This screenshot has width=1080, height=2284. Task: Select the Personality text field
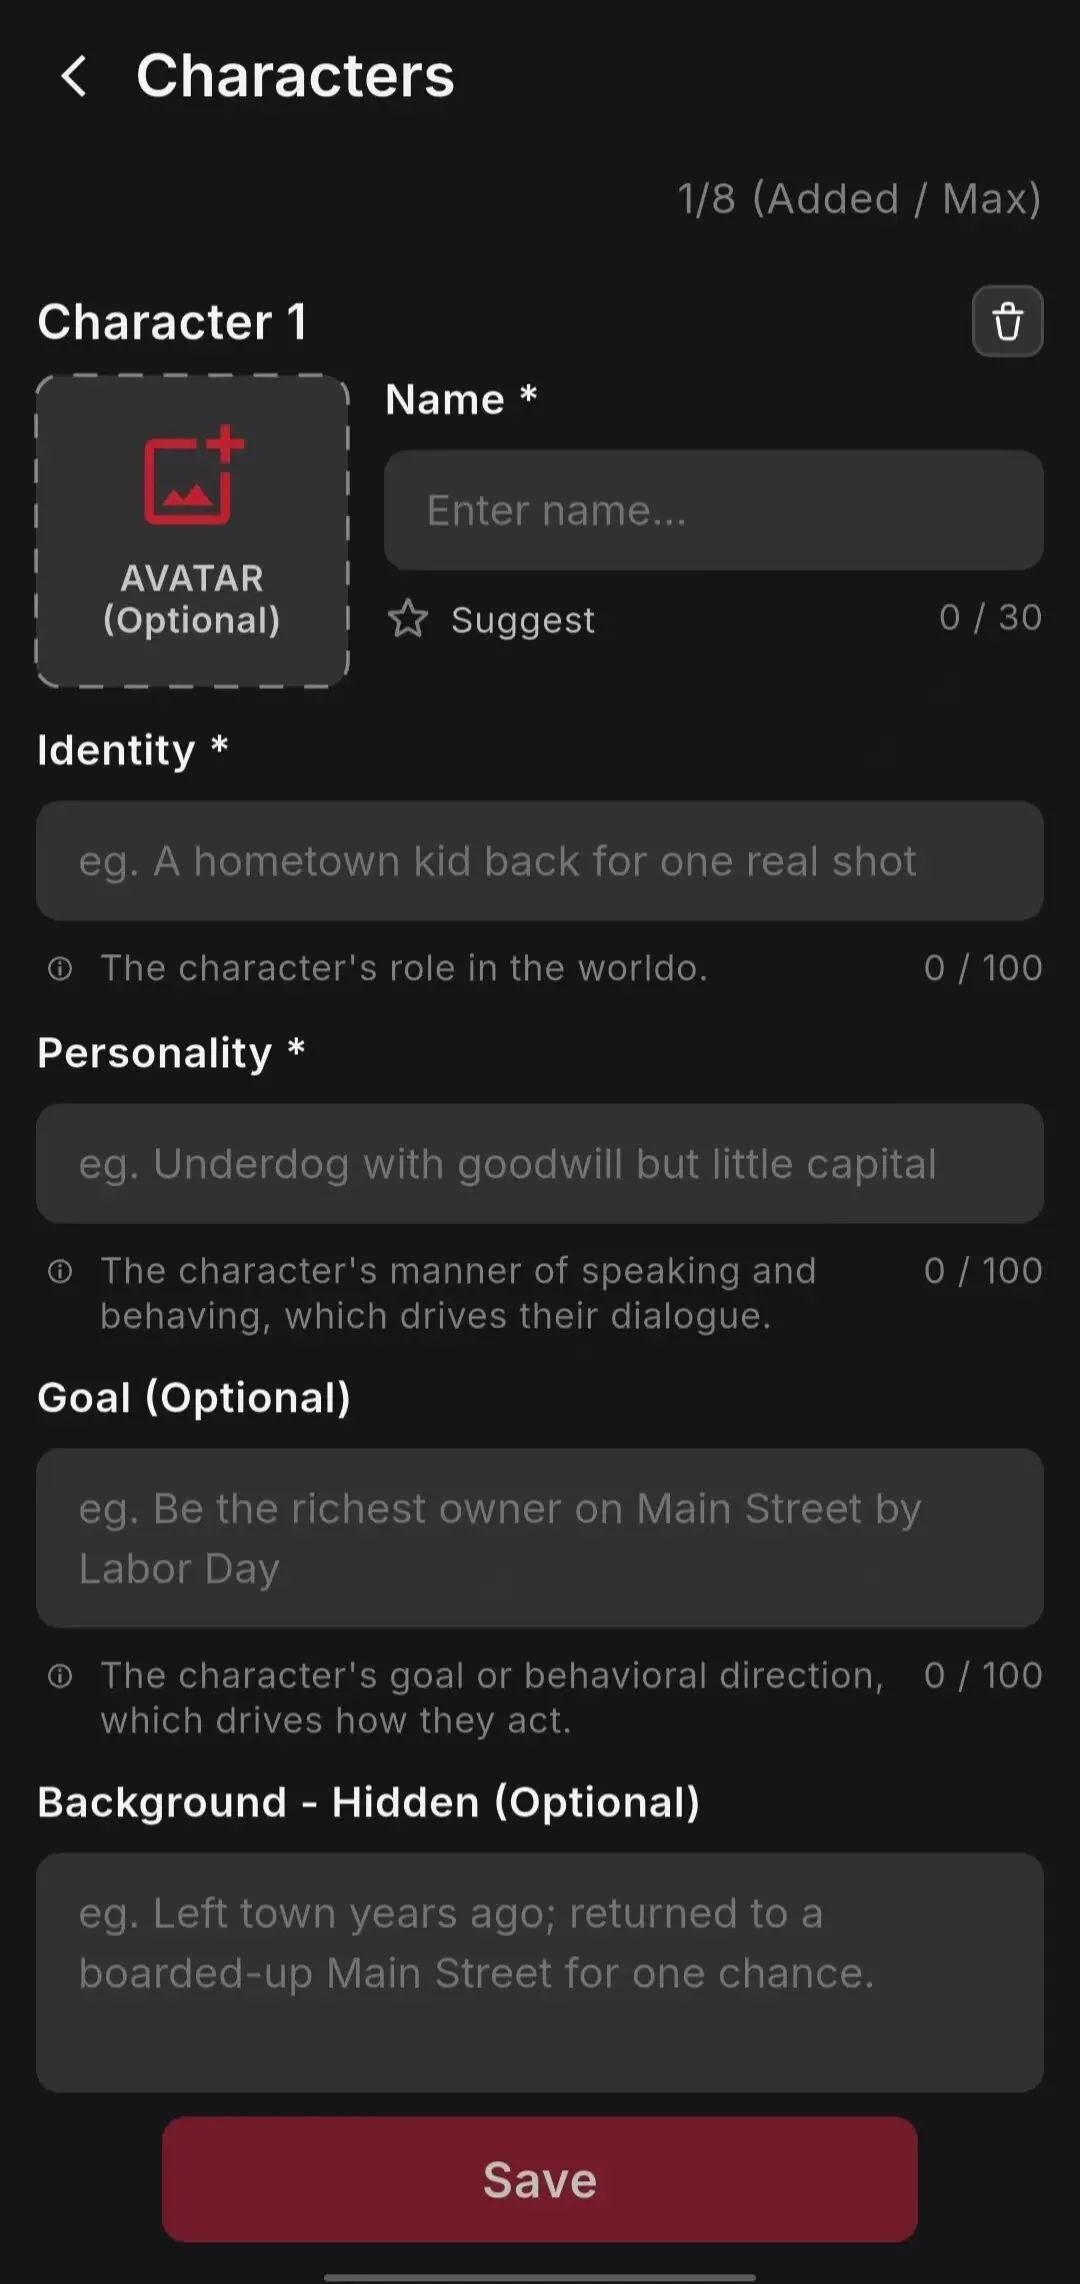coord(540,1164)
